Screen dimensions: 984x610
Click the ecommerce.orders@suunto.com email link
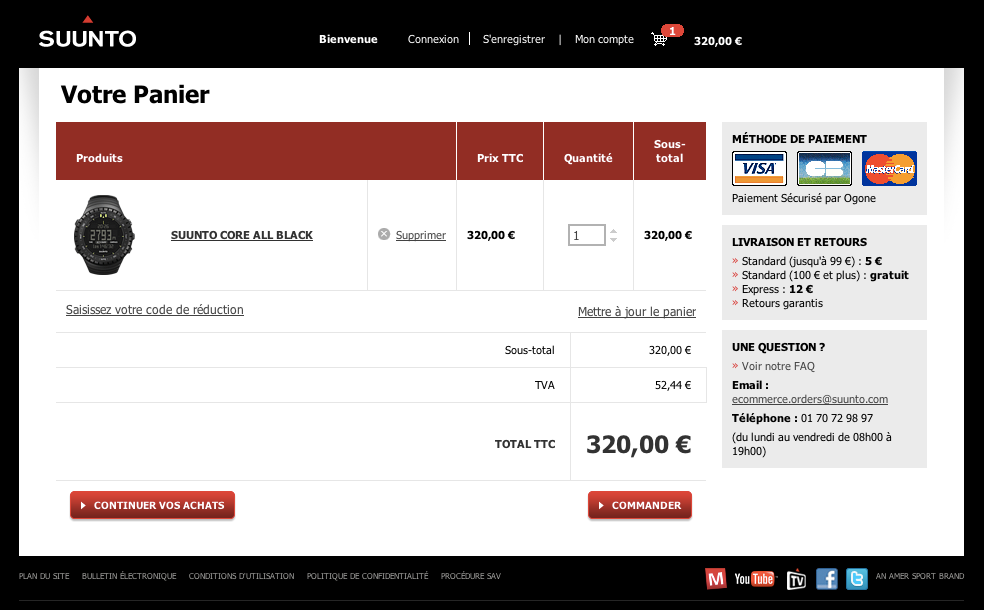(x=810, y=399)
